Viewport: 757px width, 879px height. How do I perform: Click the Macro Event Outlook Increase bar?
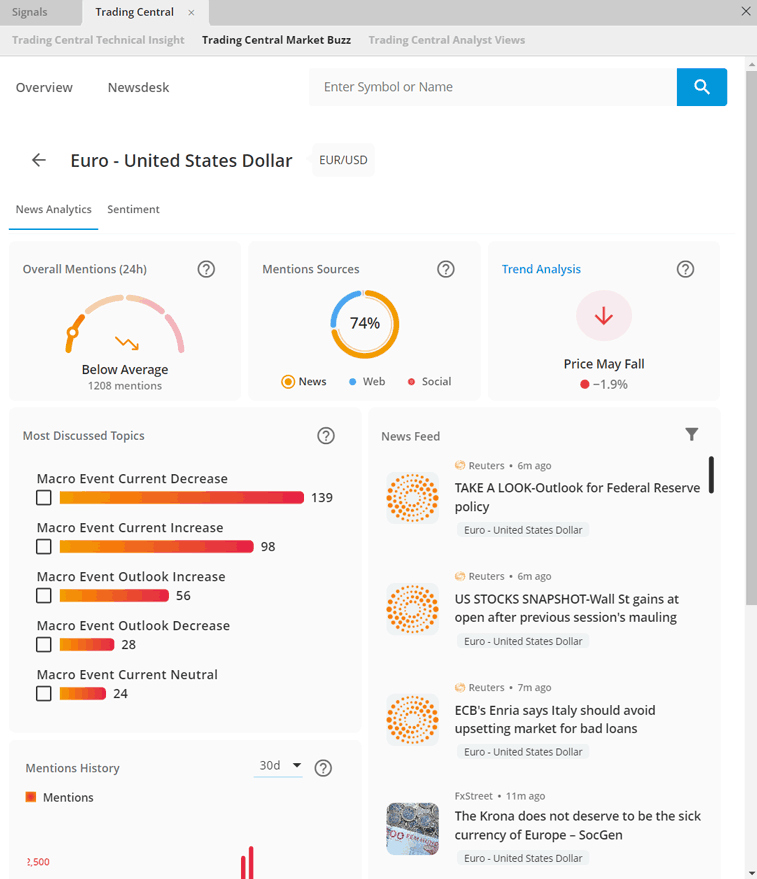114,595
